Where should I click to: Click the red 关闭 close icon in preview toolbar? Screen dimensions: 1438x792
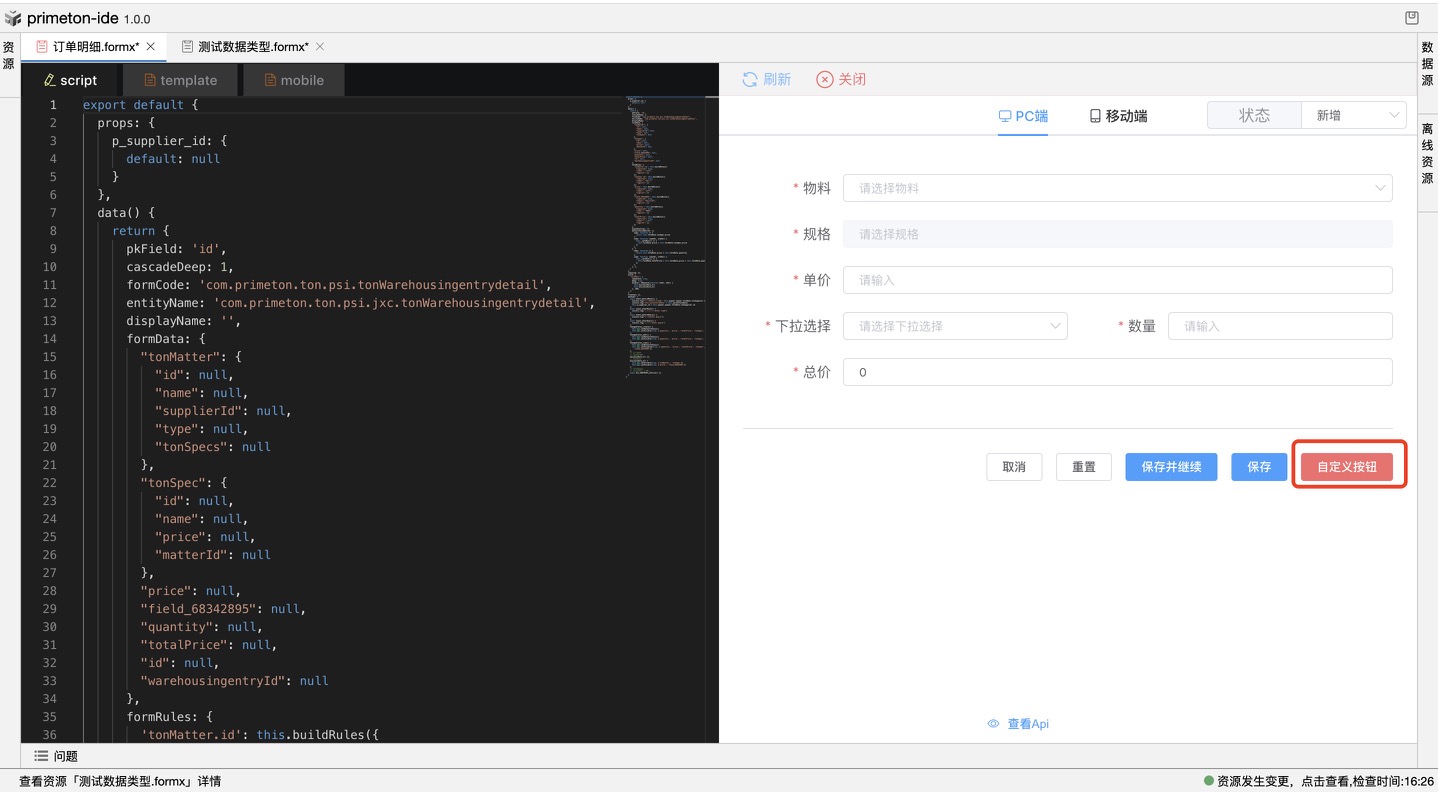tap(824, 80)
